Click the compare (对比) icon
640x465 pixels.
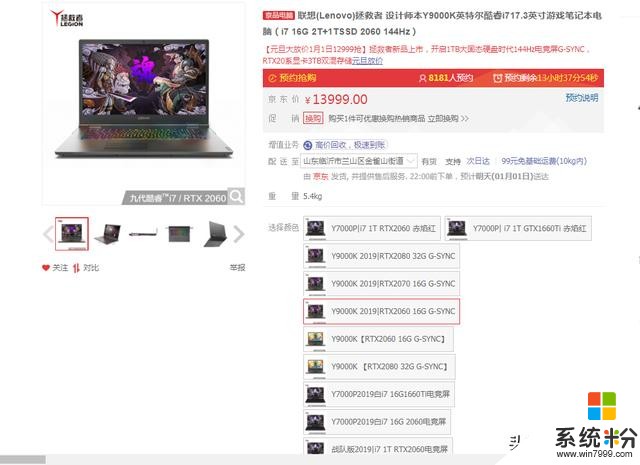[76, 268]
